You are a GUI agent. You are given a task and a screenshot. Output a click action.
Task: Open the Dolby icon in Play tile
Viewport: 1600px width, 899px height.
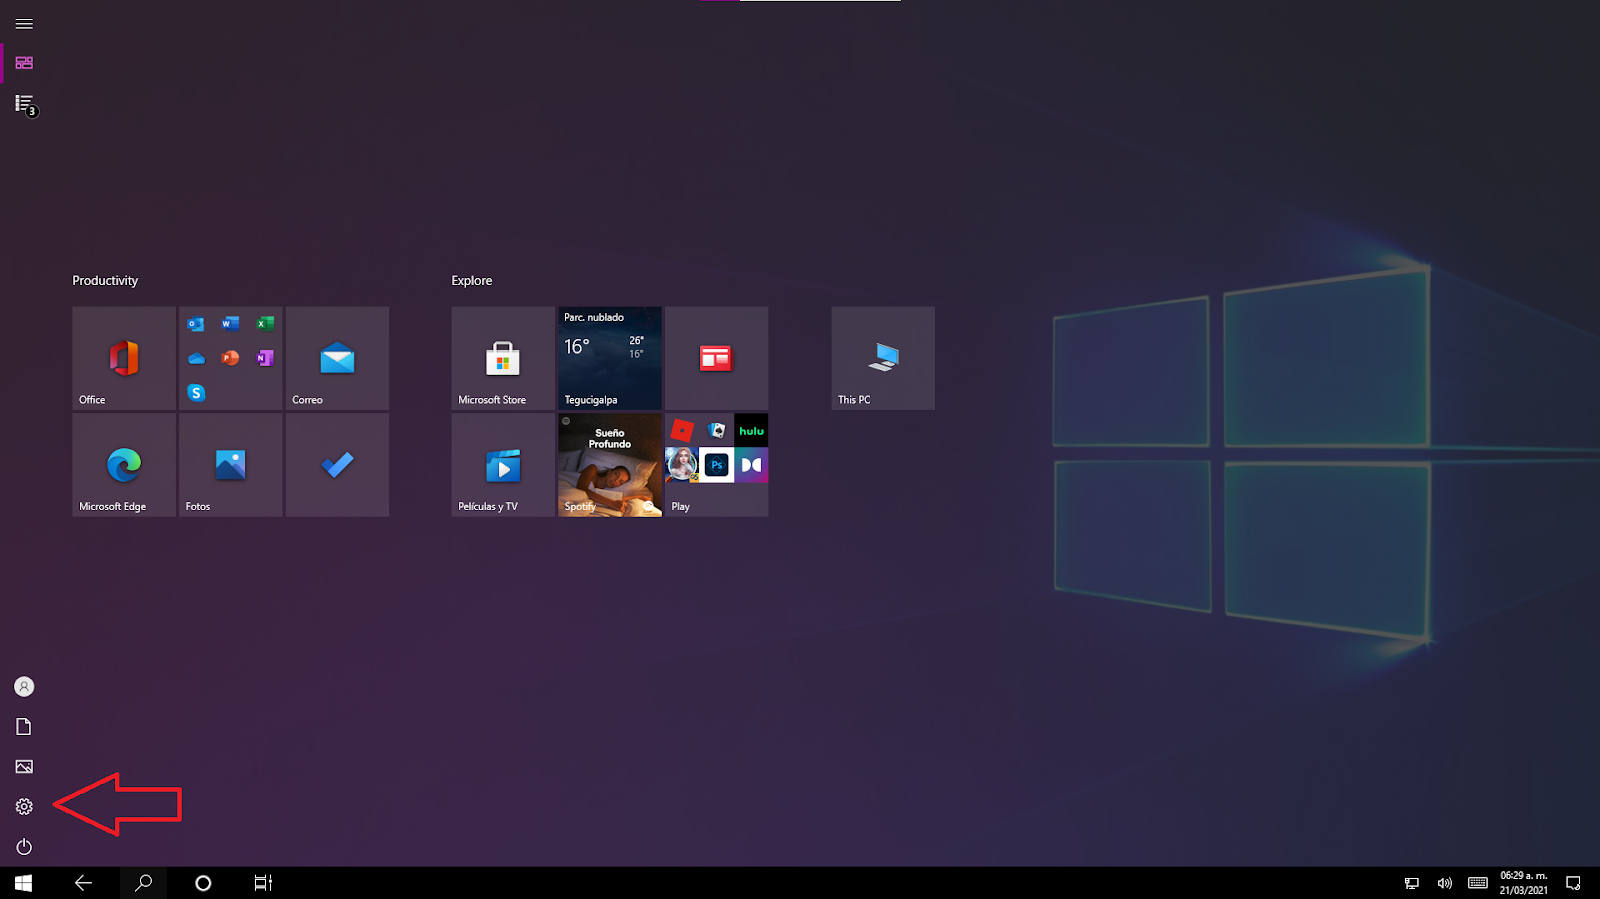tap(752, 465)
